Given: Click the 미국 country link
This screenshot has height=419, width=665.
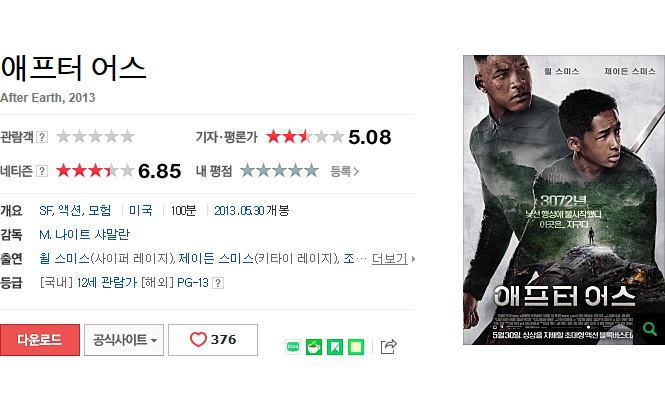Looking at the screenshot, I should coord(140,210).
